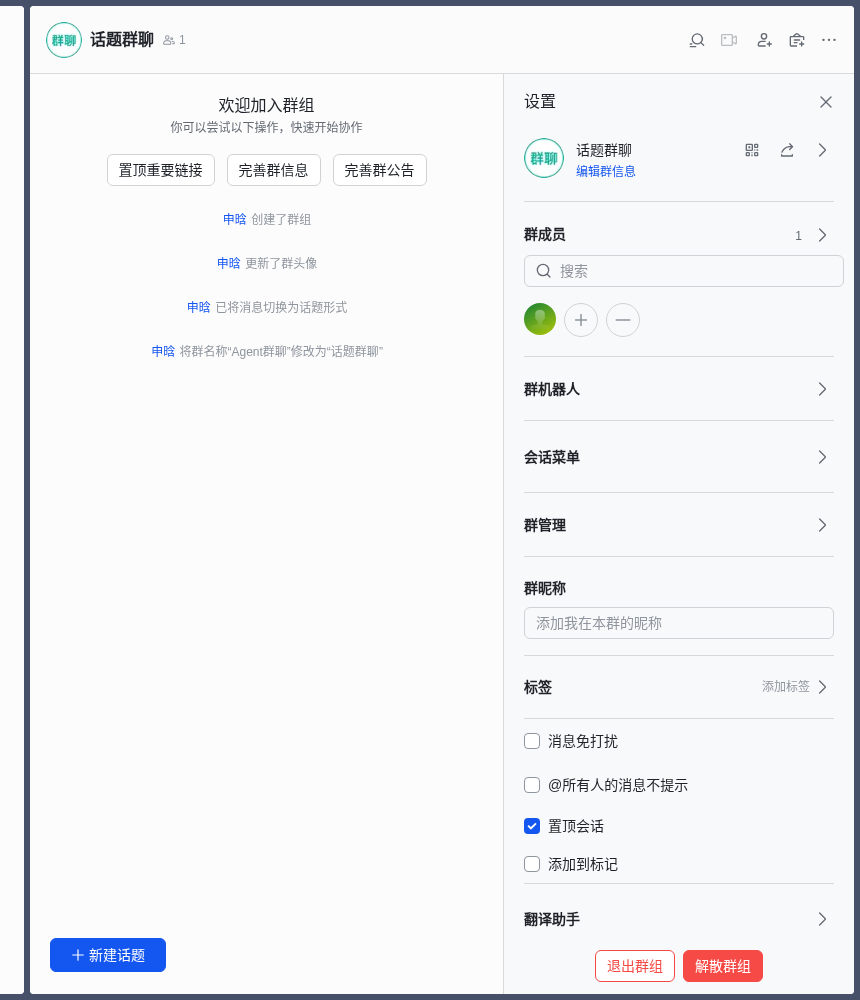The width and height of the screenshot is (860, 1000).
Task: Expand the 群成员 member list
Action: click(822, 235)
